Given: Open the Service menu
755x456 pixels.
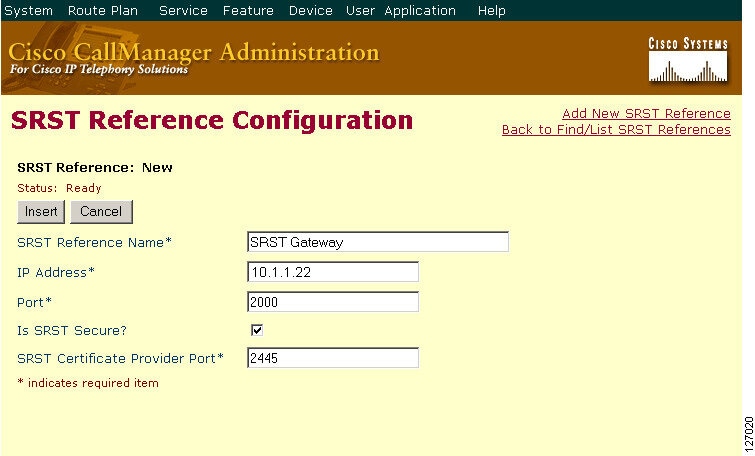Looking at the screenshot, I should point(183,10).
